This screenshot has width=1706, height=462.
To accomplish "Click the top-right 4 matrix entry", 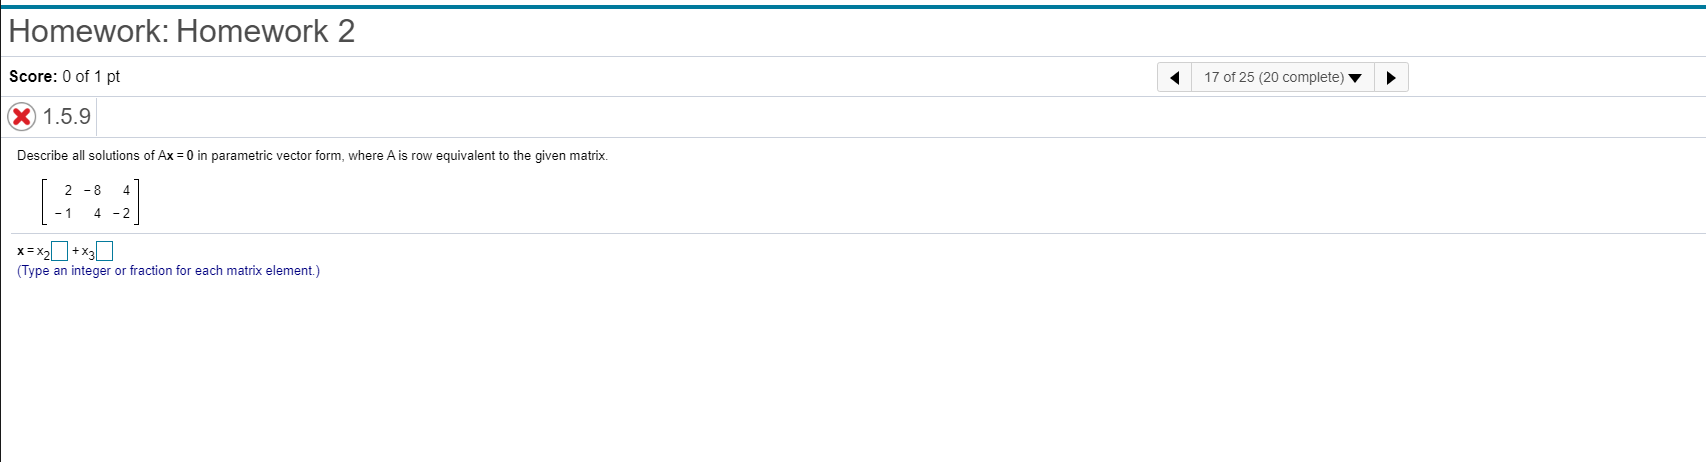I will [126, 190].
